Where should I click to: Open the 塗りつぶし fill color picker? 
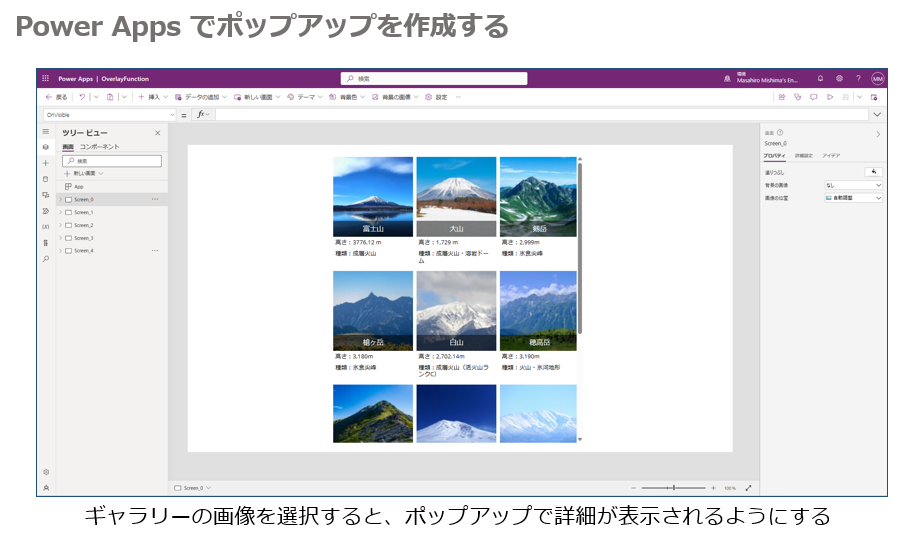point(873,172)
